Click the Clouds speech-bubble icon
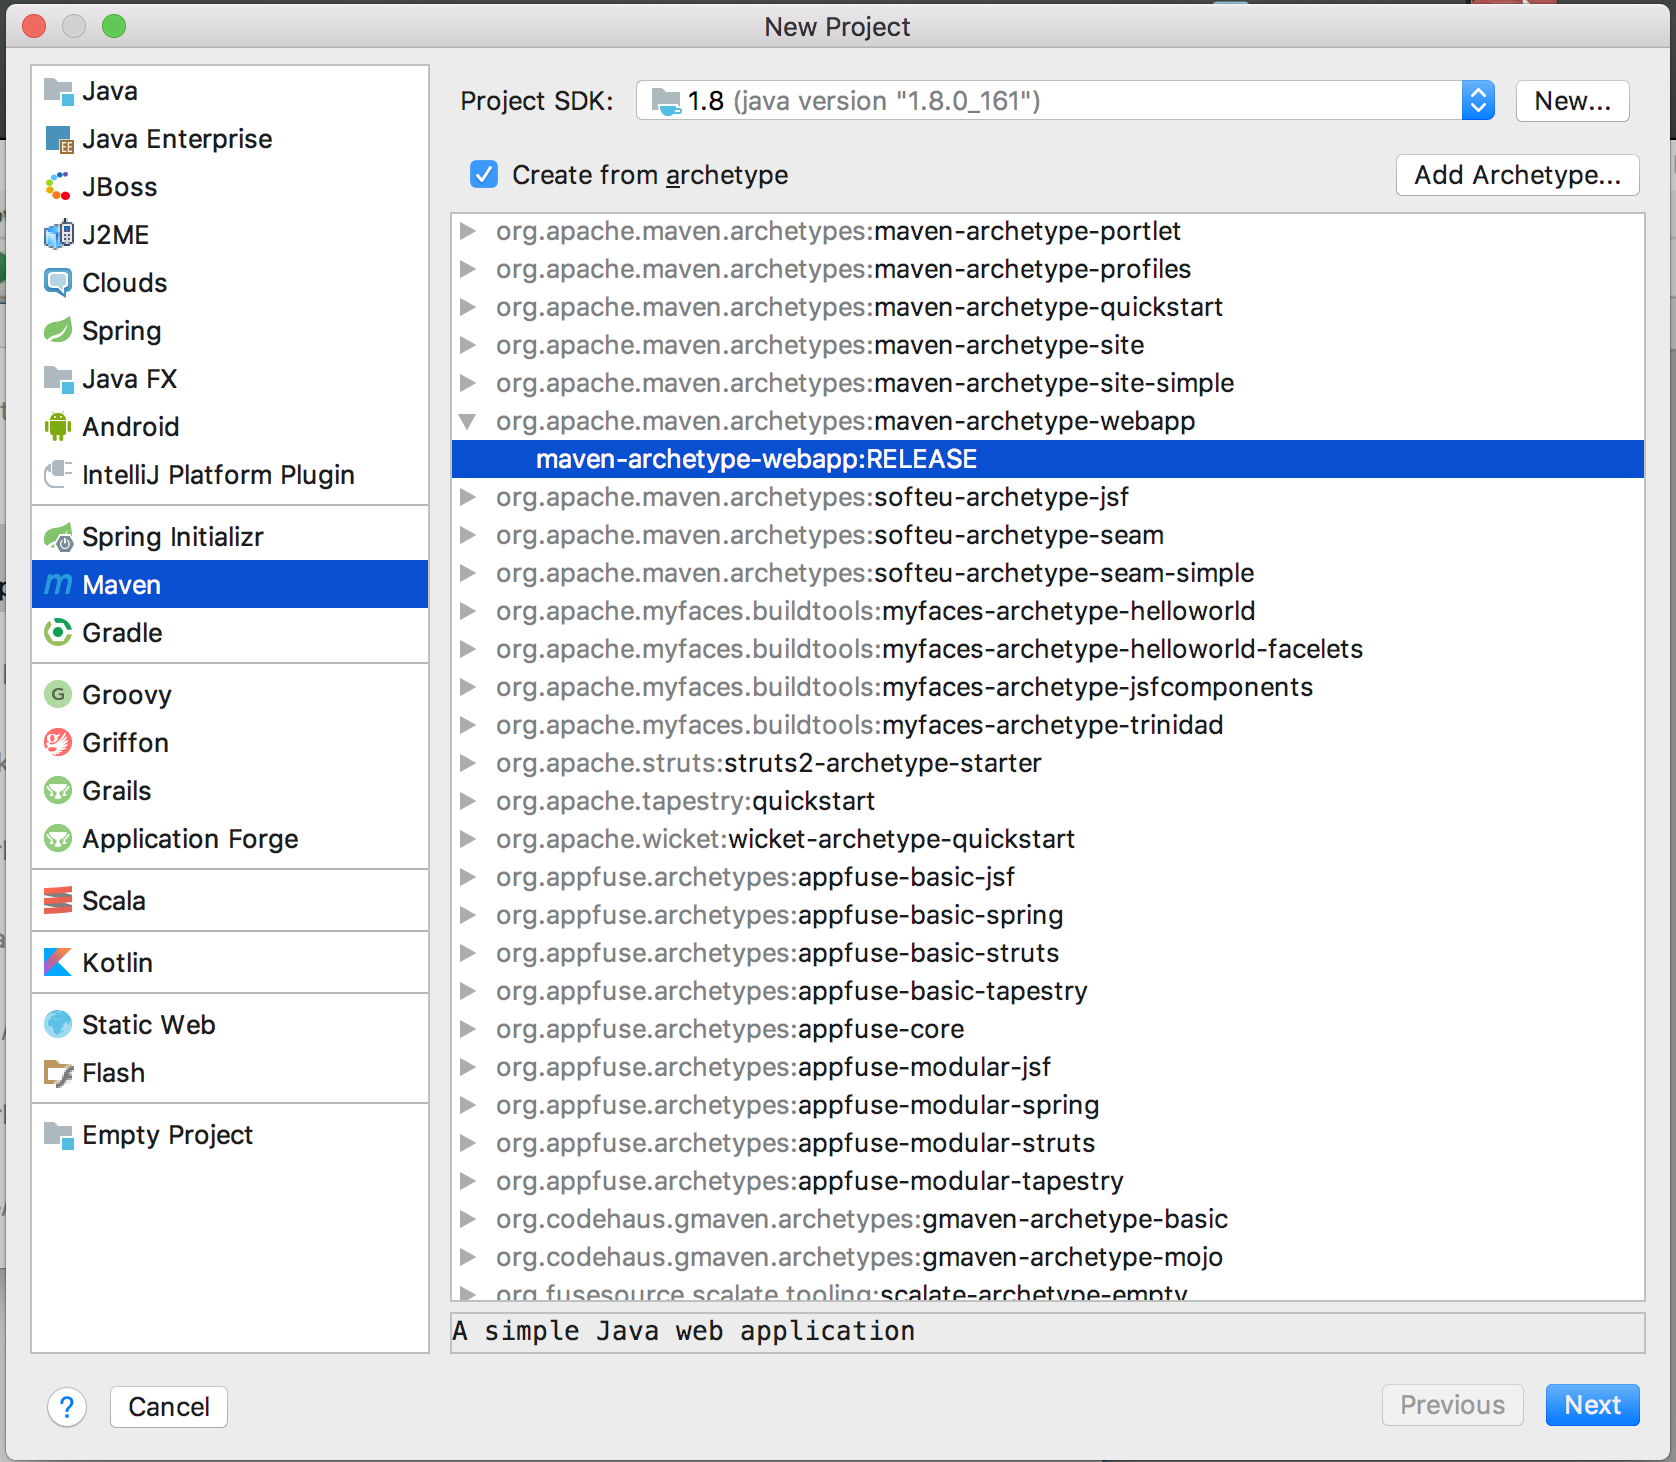The image size is (1676, 1462). (x=59, y=283)
